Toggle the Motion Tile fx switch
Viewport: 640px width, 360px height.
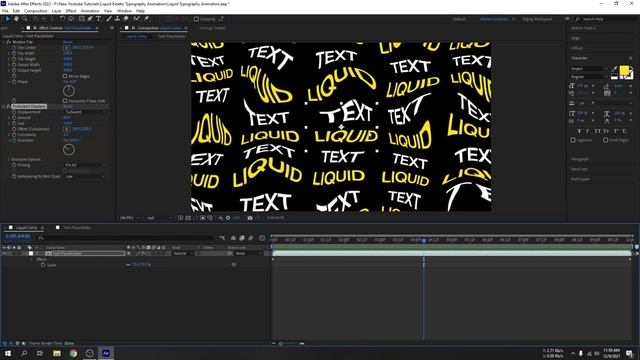pos(9,42)
